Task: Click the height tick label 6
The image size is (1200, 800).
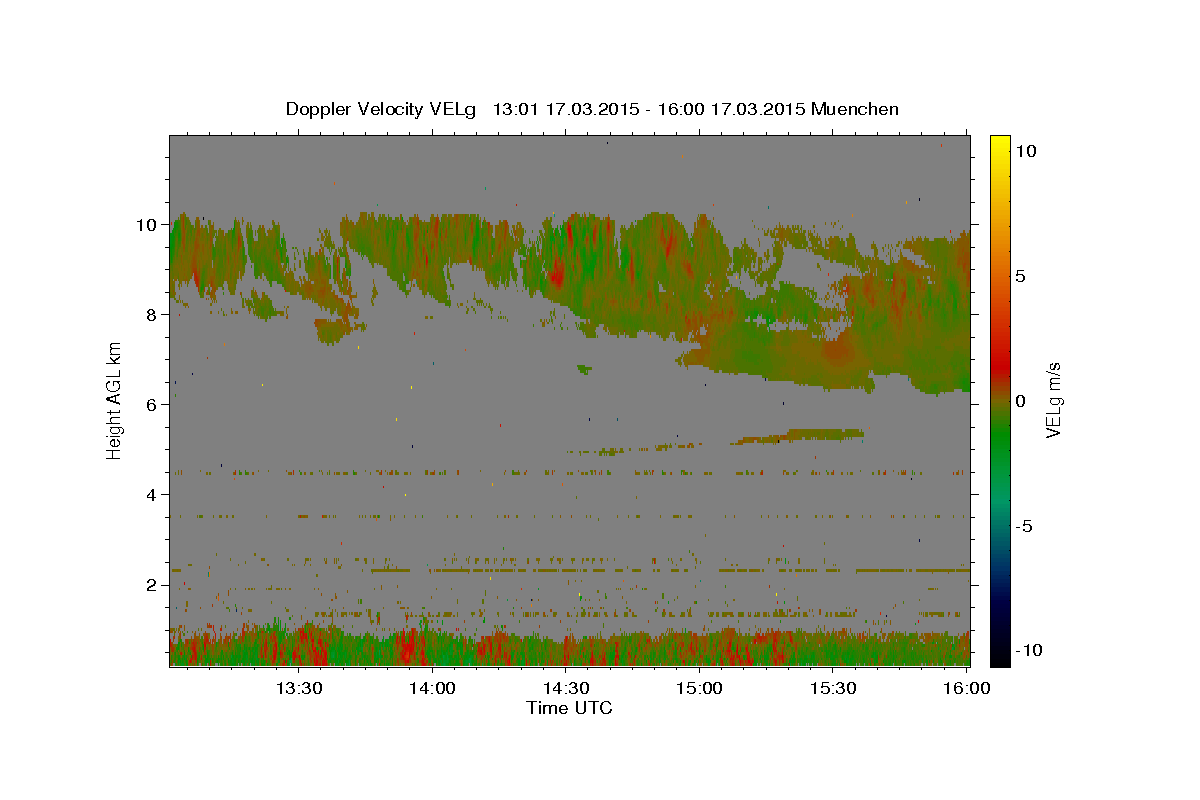Action: point(154,404)
